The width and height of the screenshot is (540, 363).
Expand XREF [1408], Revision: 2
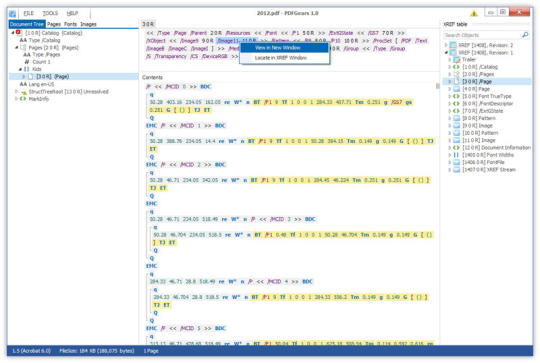coord(446,45)
